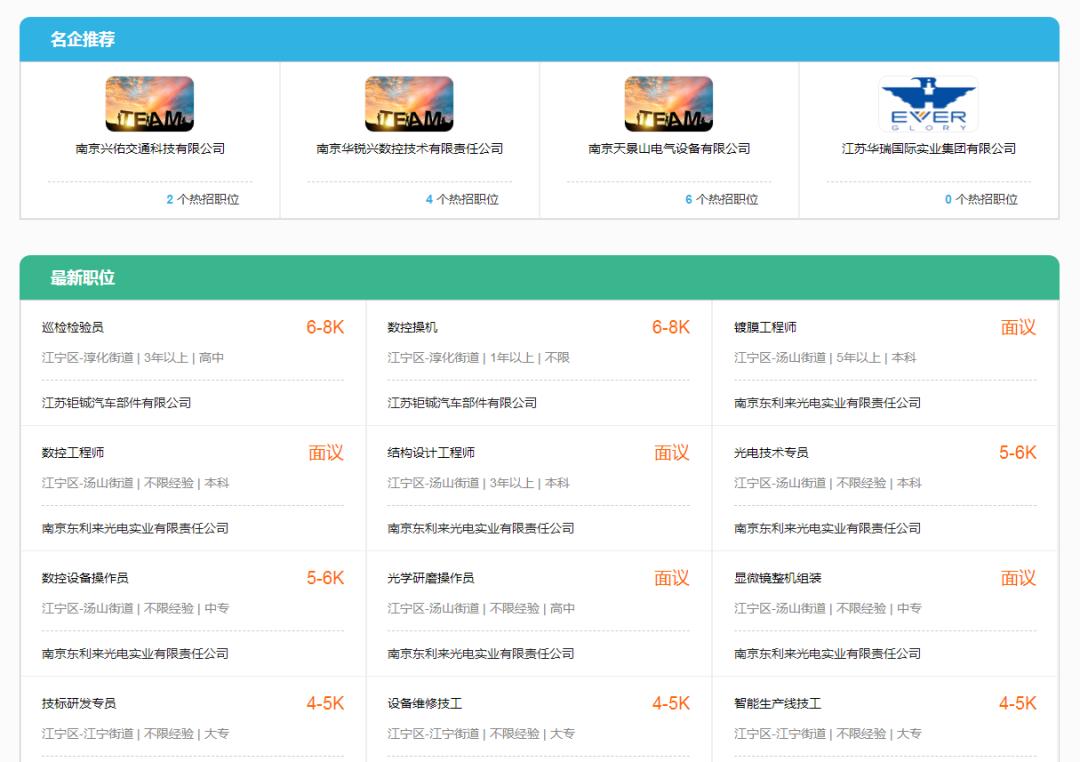
Task: Open the 数控工程师 job posting
Action: pos(72,453)
